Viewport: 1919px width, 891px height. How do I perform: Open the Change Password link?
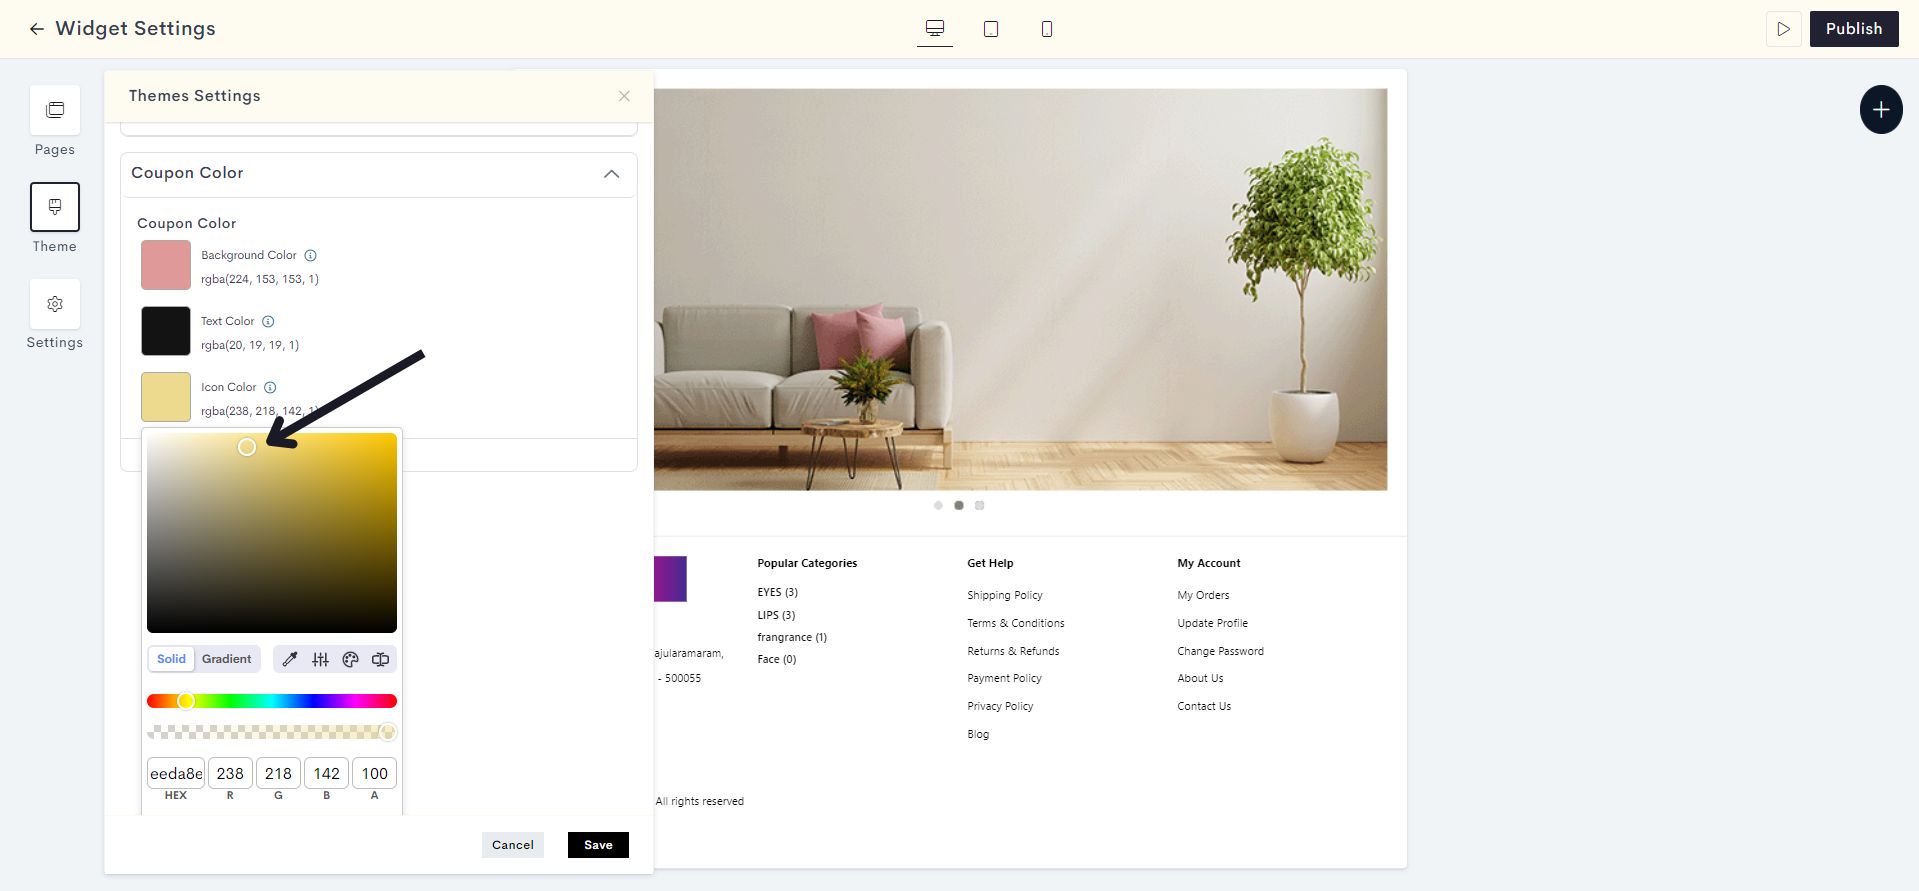click(1220, 651)
